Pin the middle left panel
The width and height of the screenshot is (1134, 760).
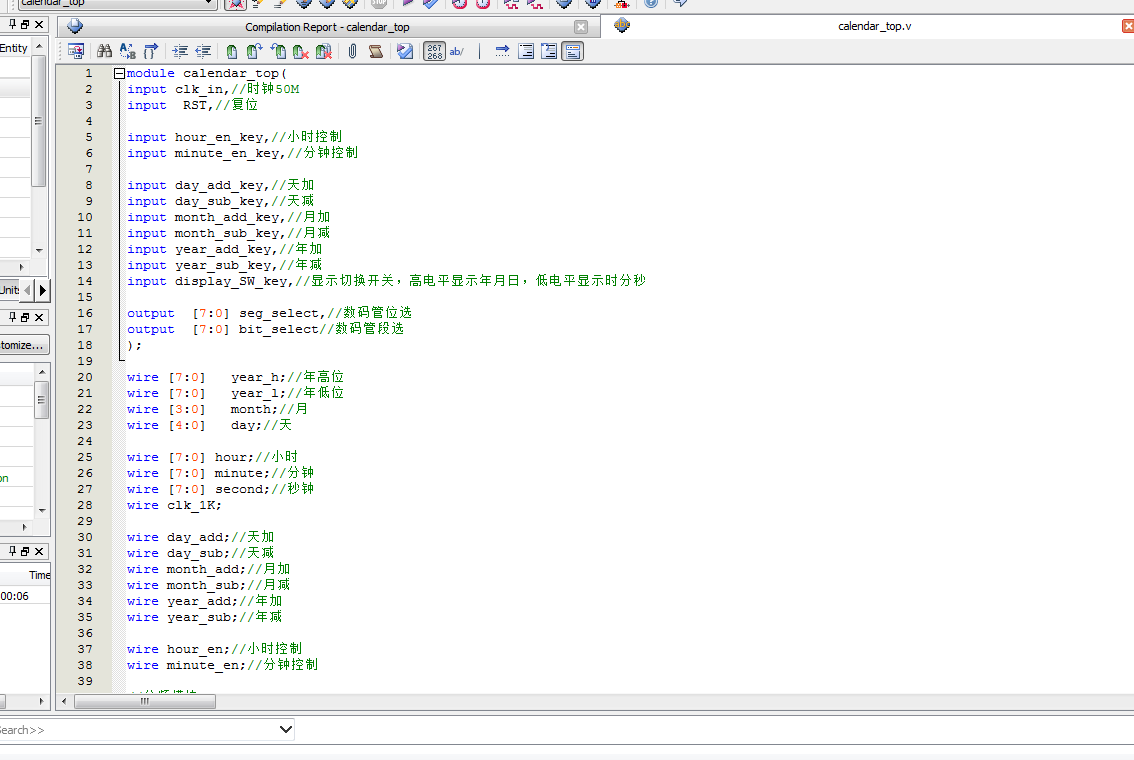coord(12,317)
